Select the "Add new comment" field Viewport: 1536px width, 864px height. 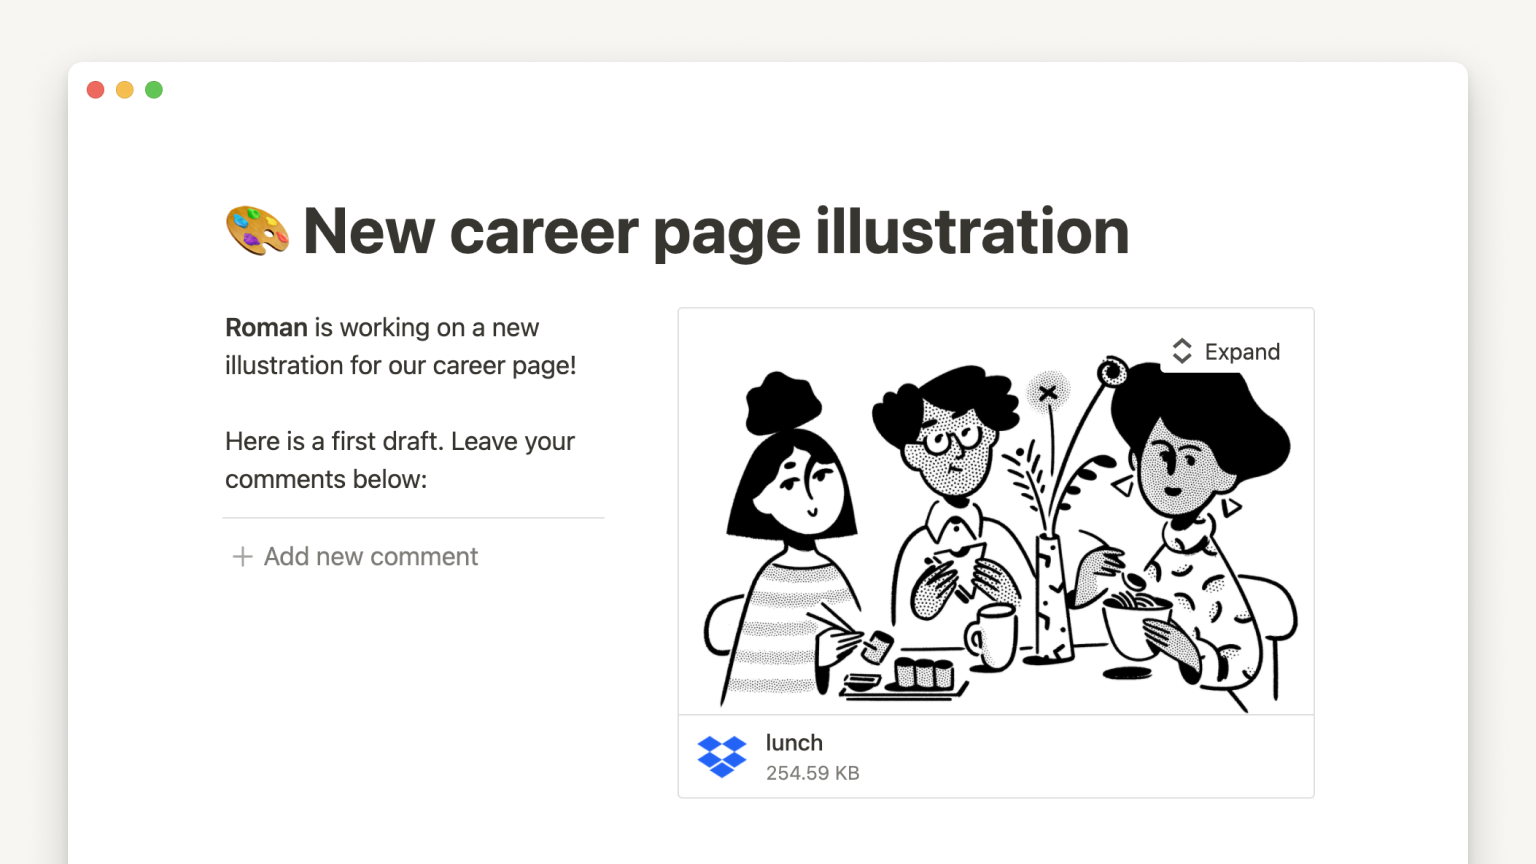(371, 557)
